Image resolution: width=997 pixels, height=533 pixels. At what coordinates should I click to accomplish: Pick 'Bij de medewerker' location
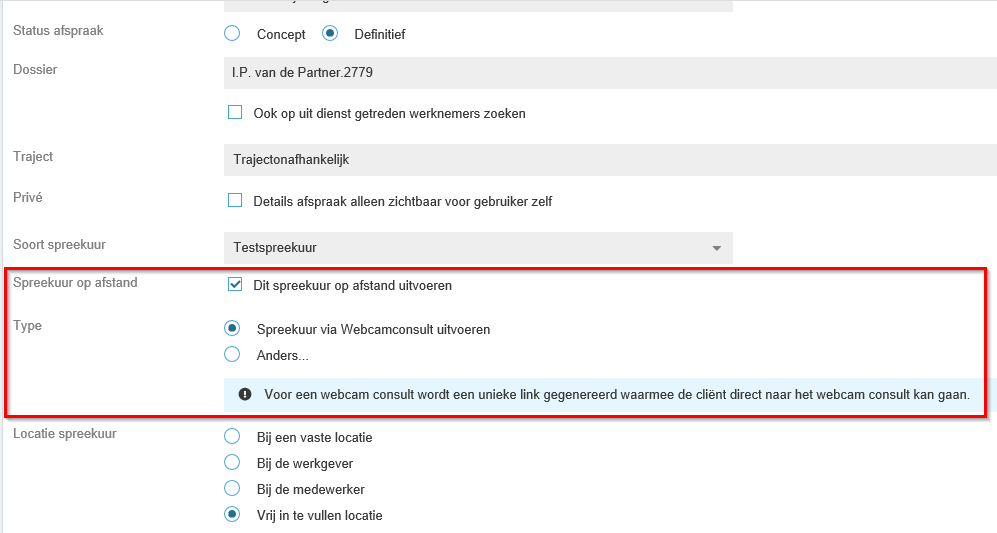coord(233,489)
